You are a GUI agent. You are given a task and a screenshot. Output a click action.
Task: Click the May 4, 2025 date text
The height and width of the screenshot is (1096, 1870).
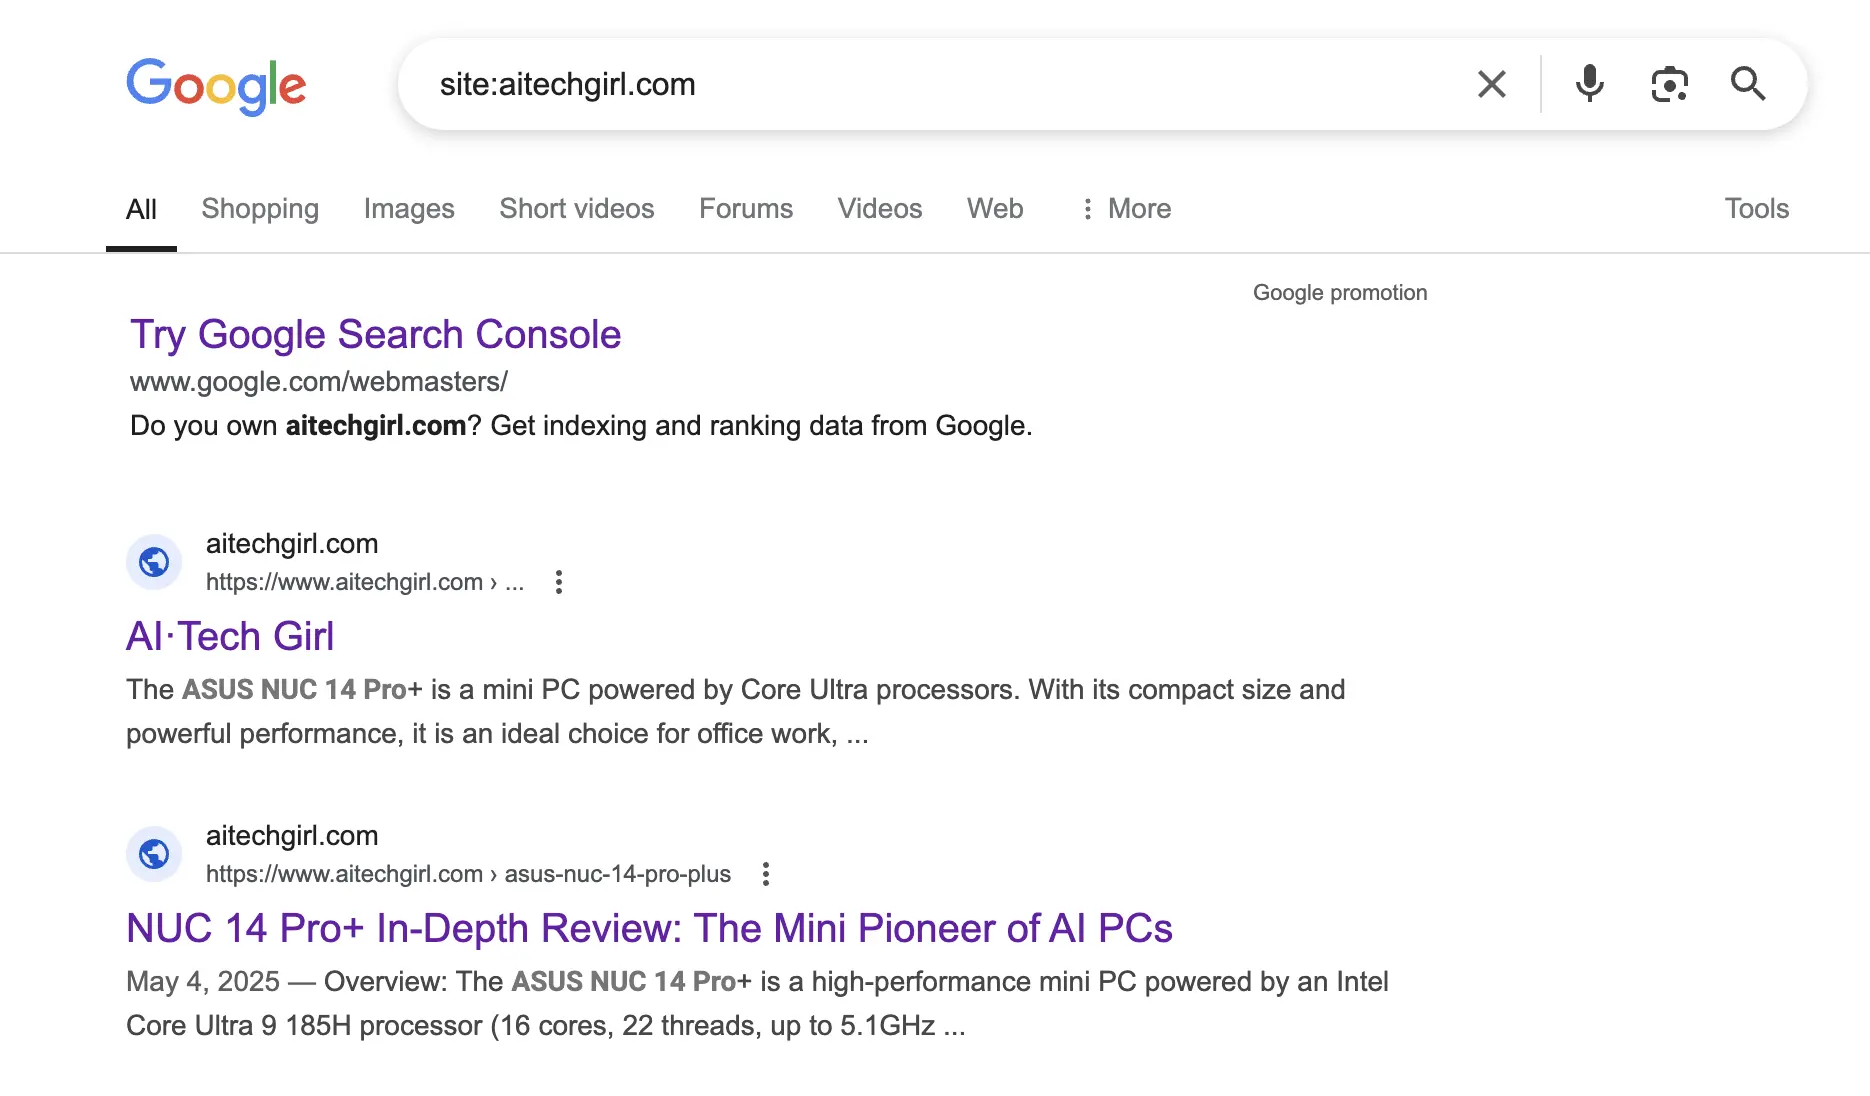pyautogui.click(x=203, y=982)
